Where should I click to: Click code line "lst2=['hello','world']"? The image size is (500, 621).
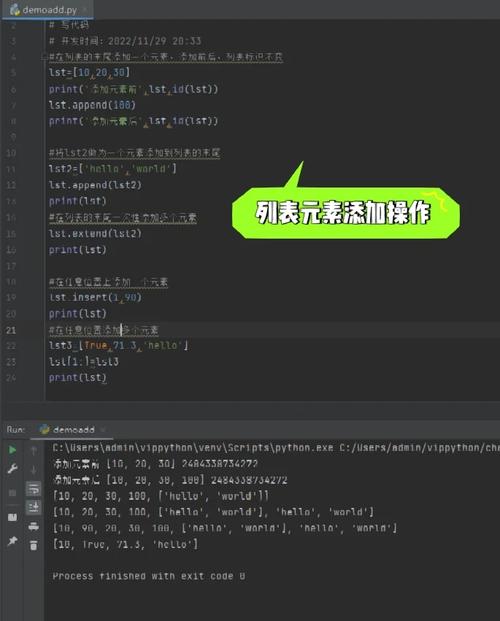click(x=113, y=169)
